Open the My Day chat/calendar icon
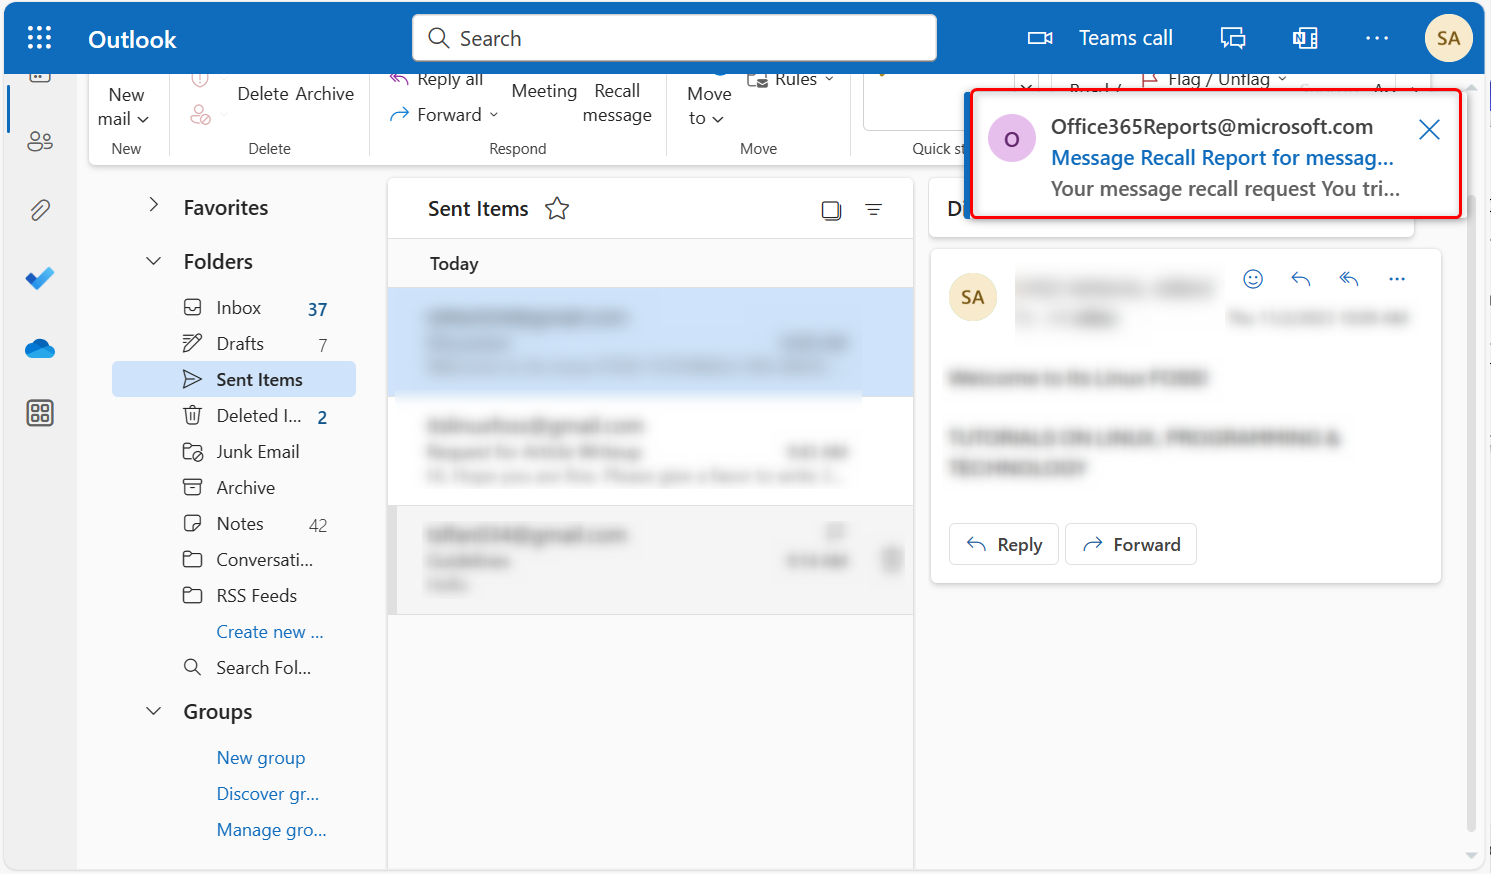This screenshot has width=1491, height=874. (1233, 38)
